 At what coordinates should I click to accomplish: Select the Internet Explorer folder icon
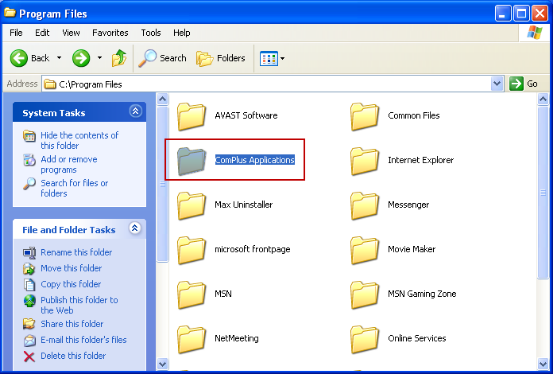[x=364, y=161]
